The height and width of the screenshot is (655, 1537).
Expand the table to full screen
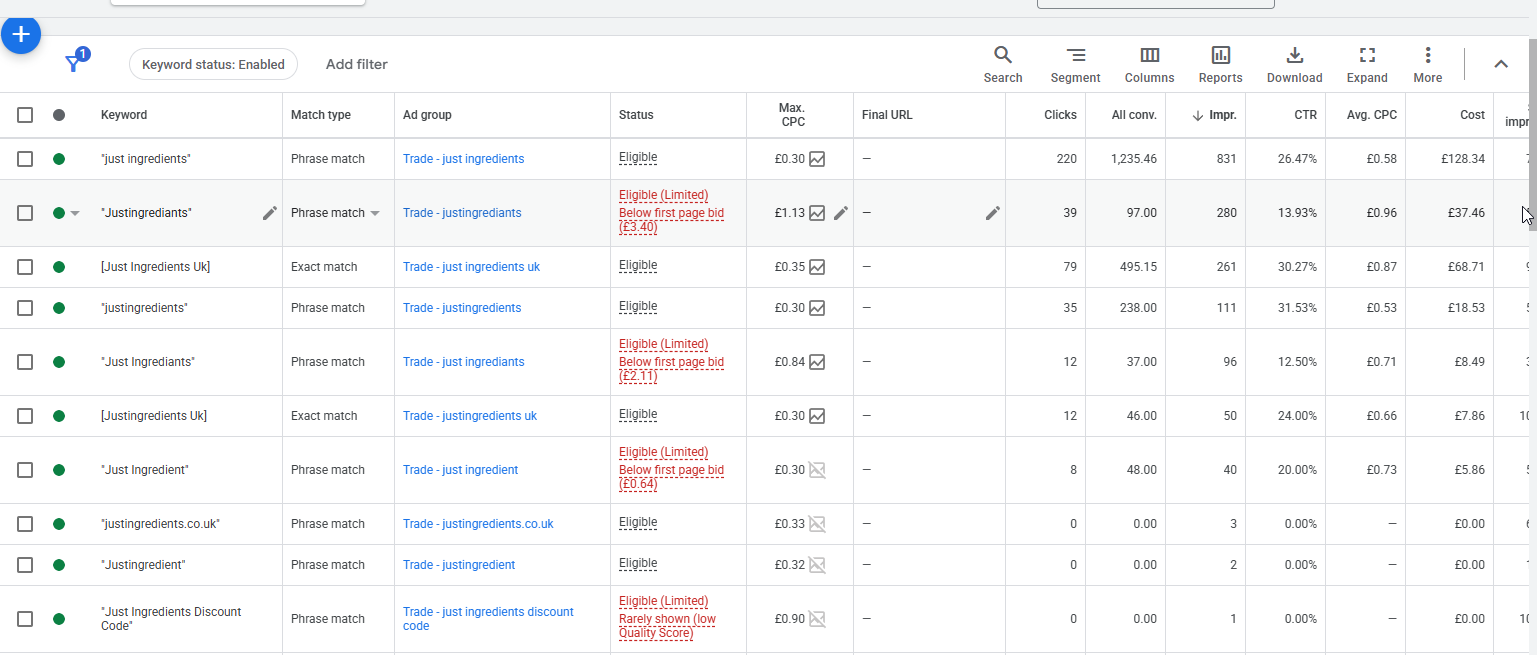pyautogui.click(x=1366, y=65)
